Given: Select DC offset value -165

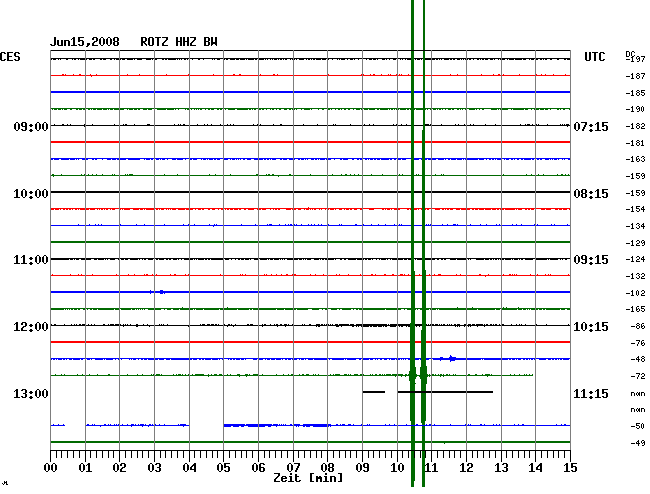Looking at the screenshot, I should click(635, 310).
